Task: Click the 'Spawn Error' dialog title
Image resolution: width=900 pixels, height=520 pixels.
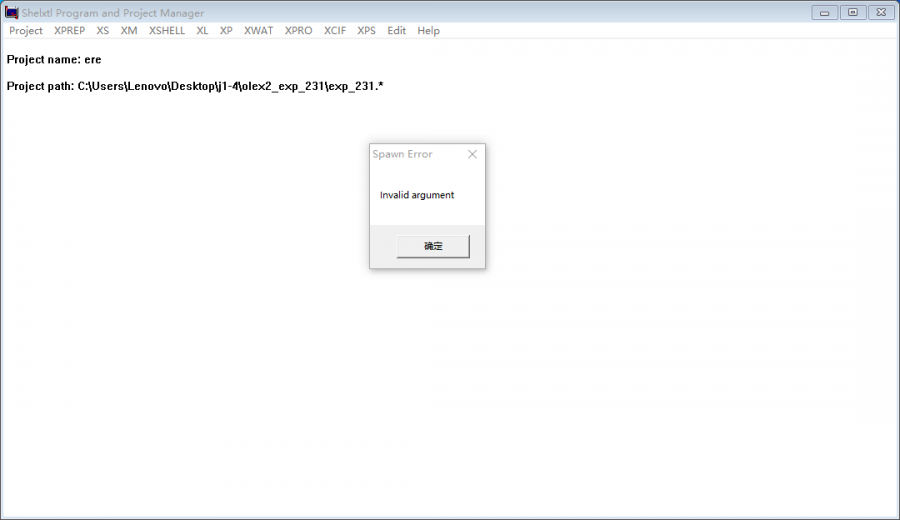Action: click(x=402, y=154)
